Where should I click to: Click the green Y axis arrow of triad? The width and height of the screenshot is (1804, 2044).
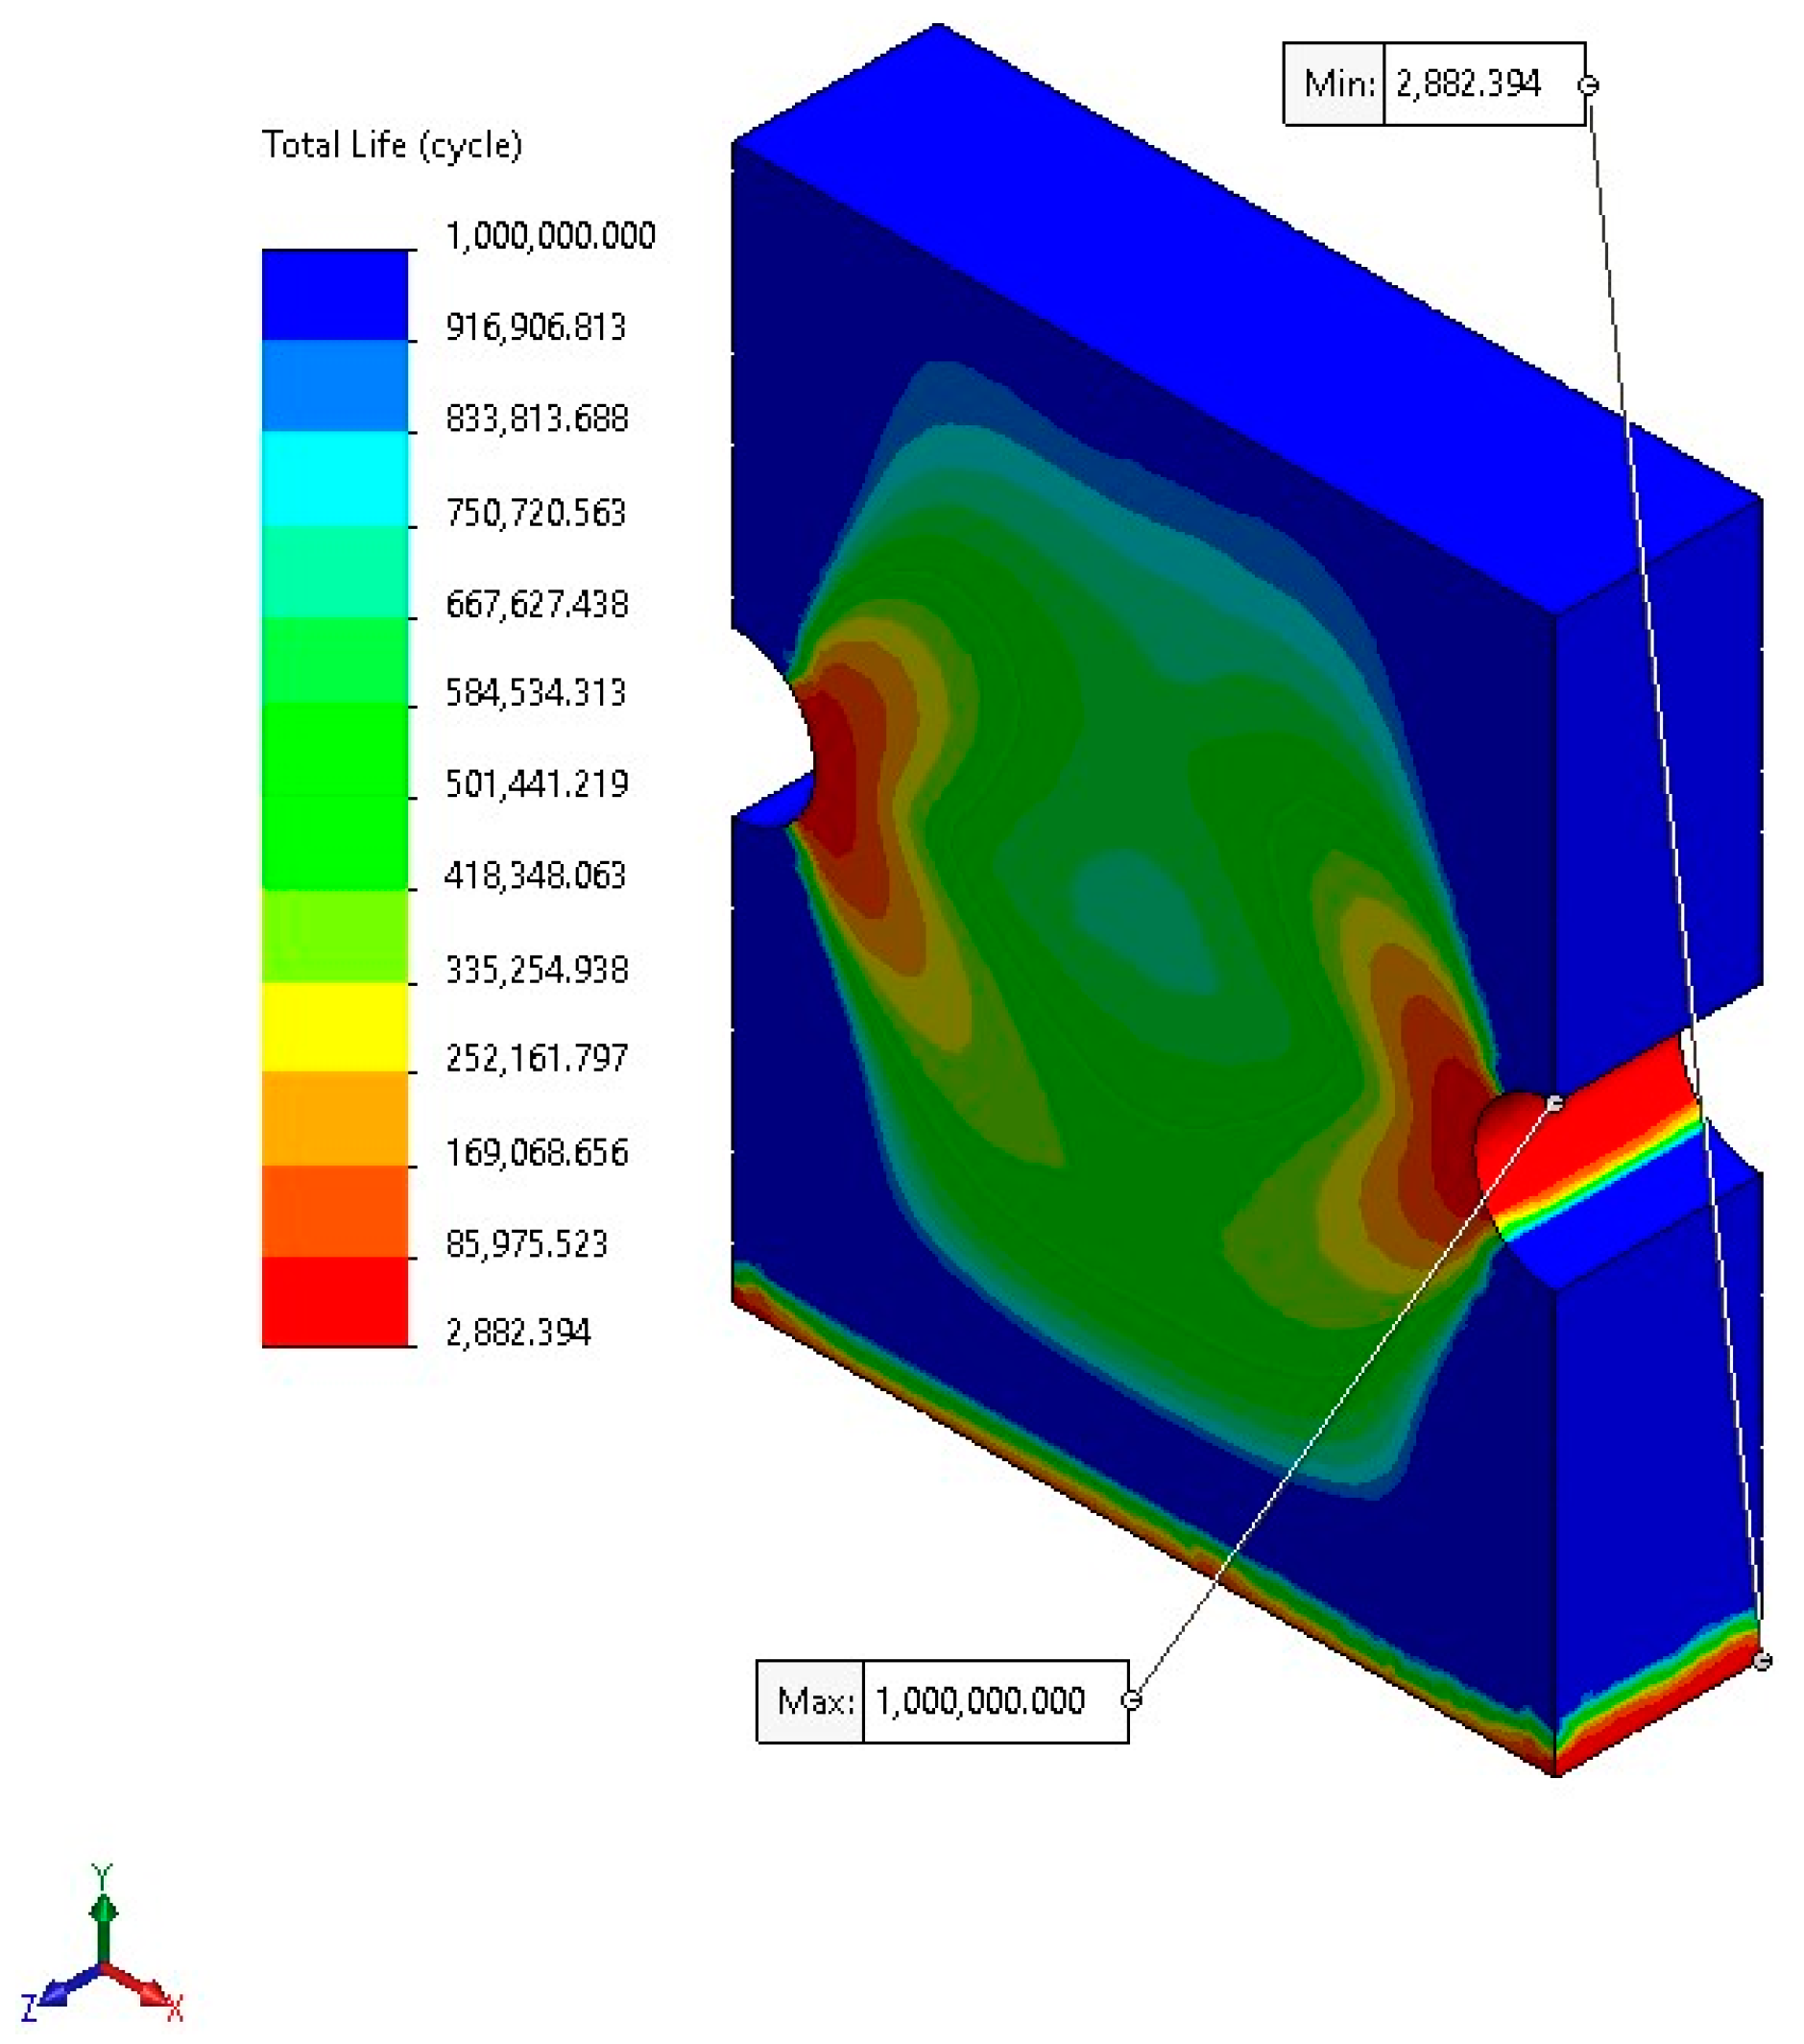click(102, 1910)
